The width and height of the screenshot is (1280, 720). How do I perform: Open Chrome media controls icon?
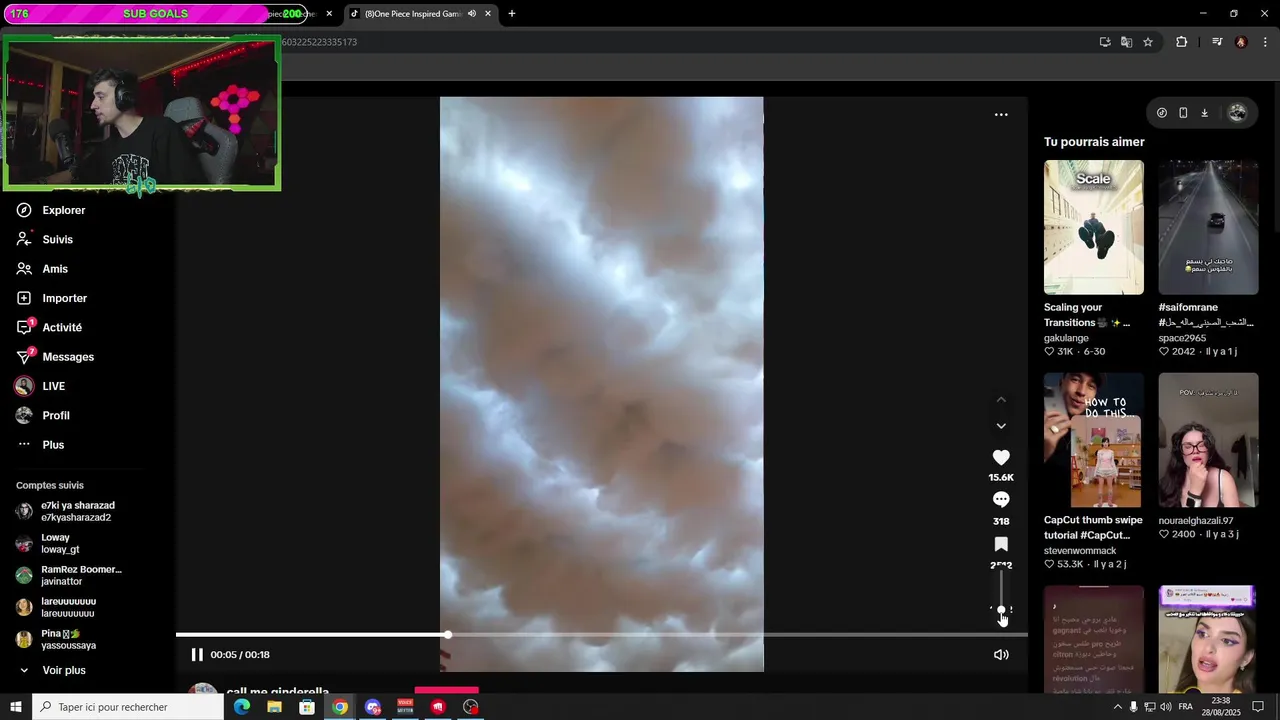(x=1217, y=42)
